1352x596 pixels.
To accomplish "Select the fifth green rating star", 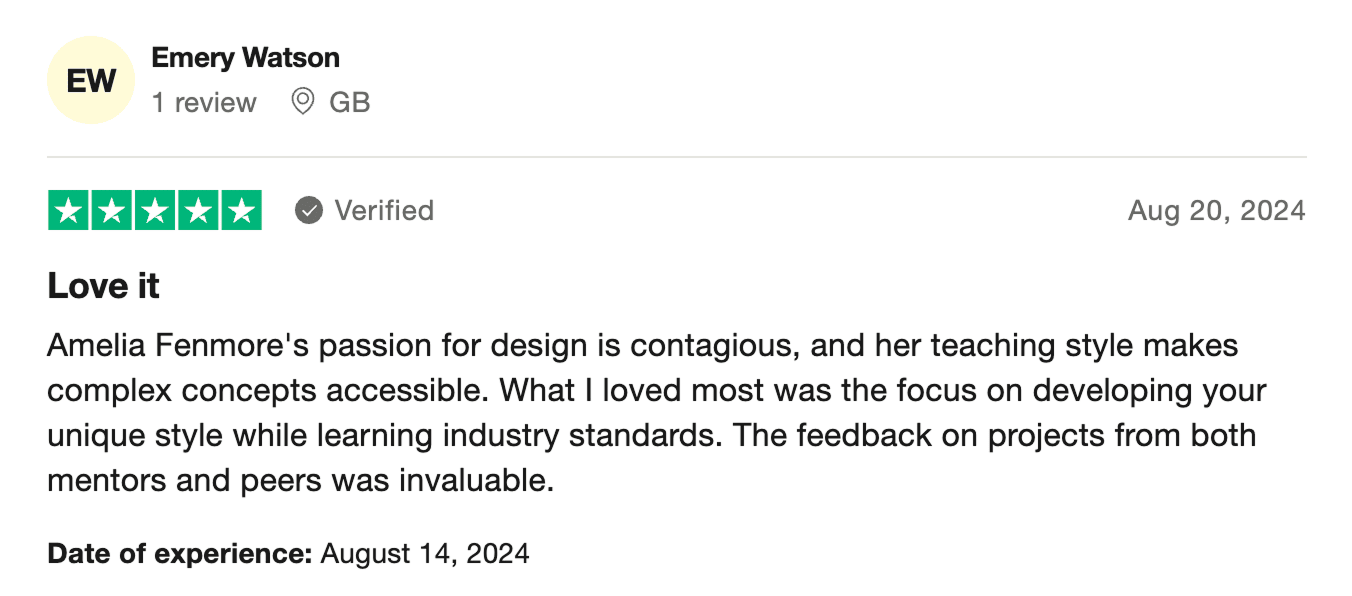I will click(x=241, y=210).
